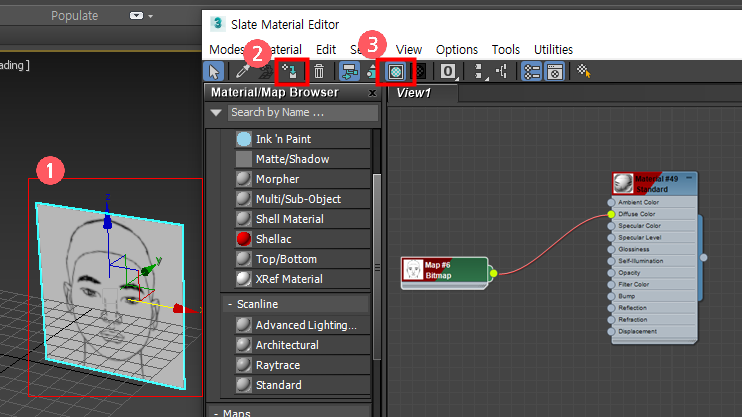The image size is (742, 417).
Task: Toggle Show Background in Preview icon
Action: point(420,72)
